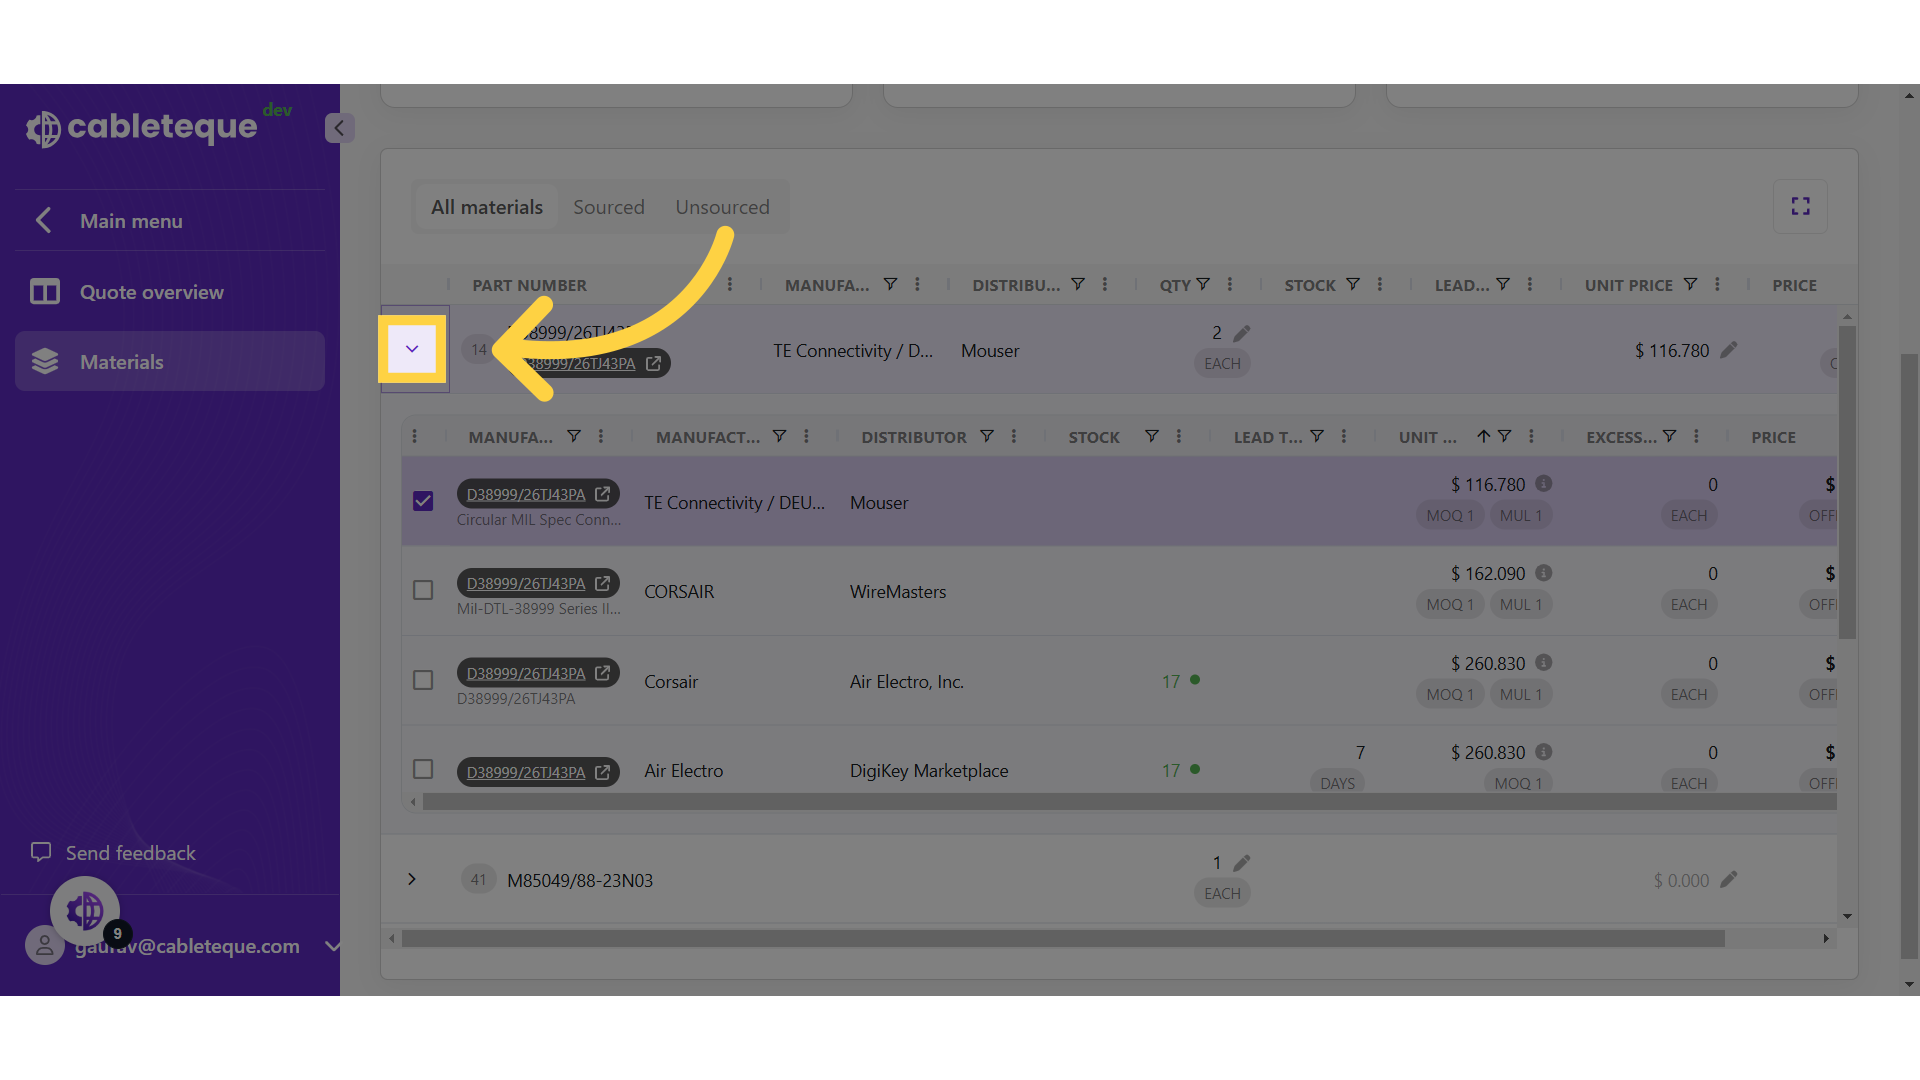Open user account dropdown chevron

tap(332, 946)
